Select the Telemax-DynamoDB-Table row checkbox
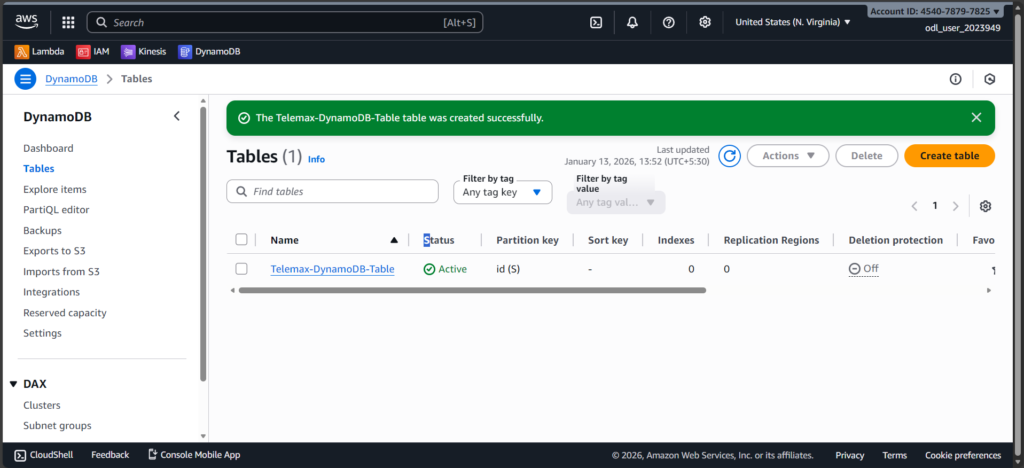Screen dimensions: 1024x468 pos(241,269)
